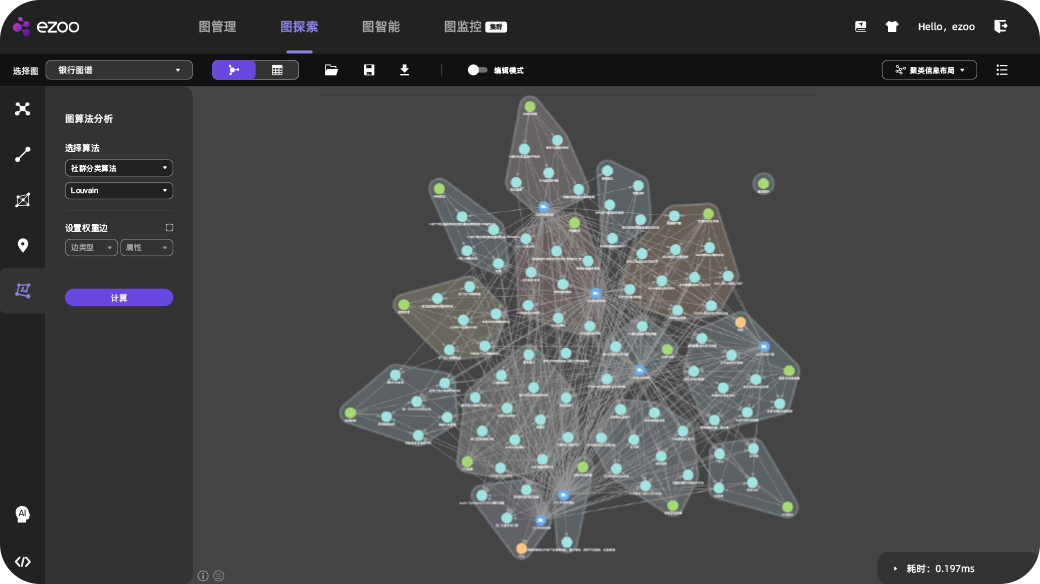1040x584 pixels.
Task: Switch to table view toggle button
Action: click(x=277, y=70)
